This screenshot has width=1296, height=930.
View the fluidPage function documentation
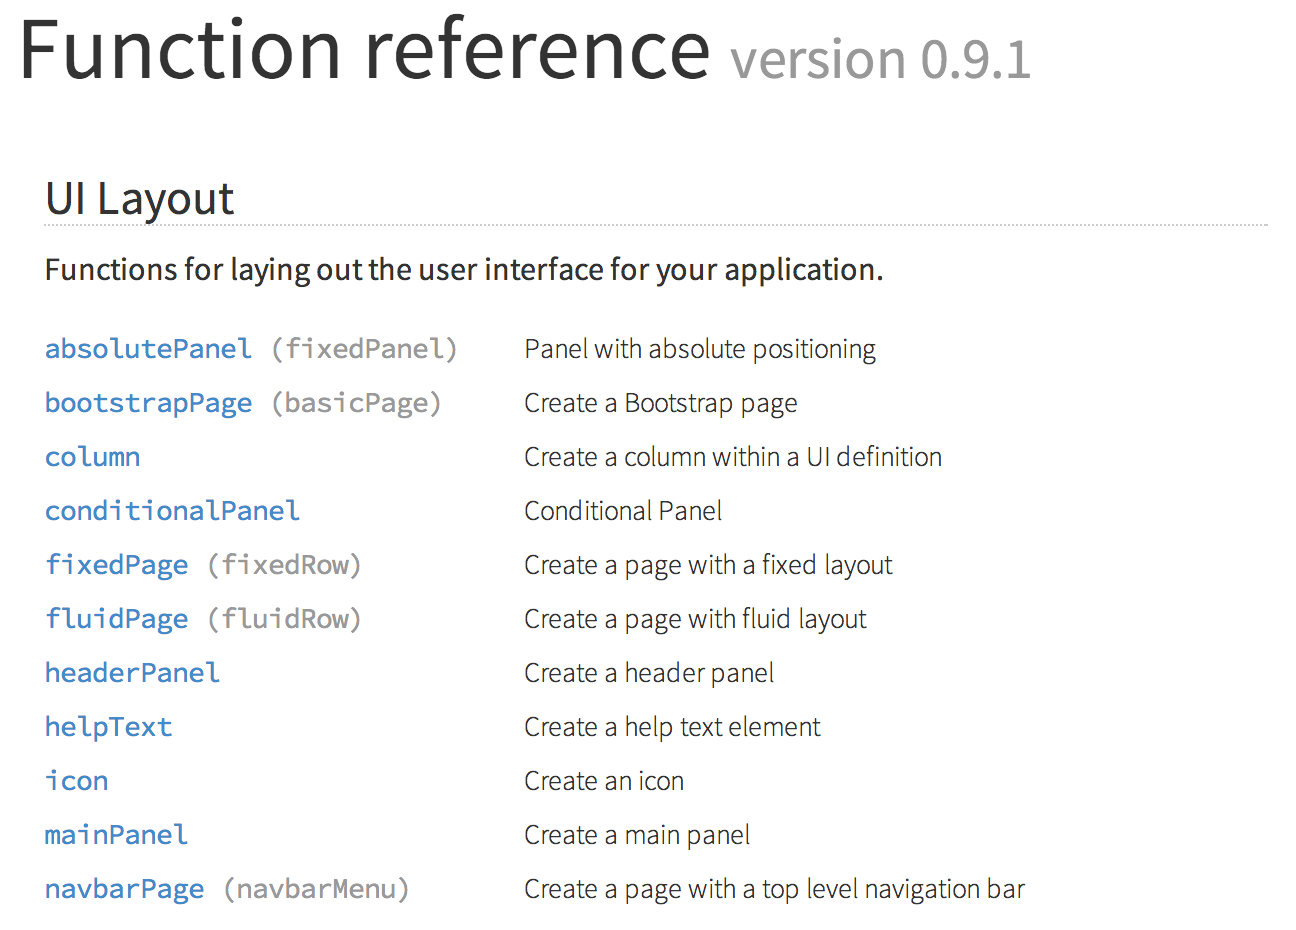pyautogui.click(x=116, y=619)
